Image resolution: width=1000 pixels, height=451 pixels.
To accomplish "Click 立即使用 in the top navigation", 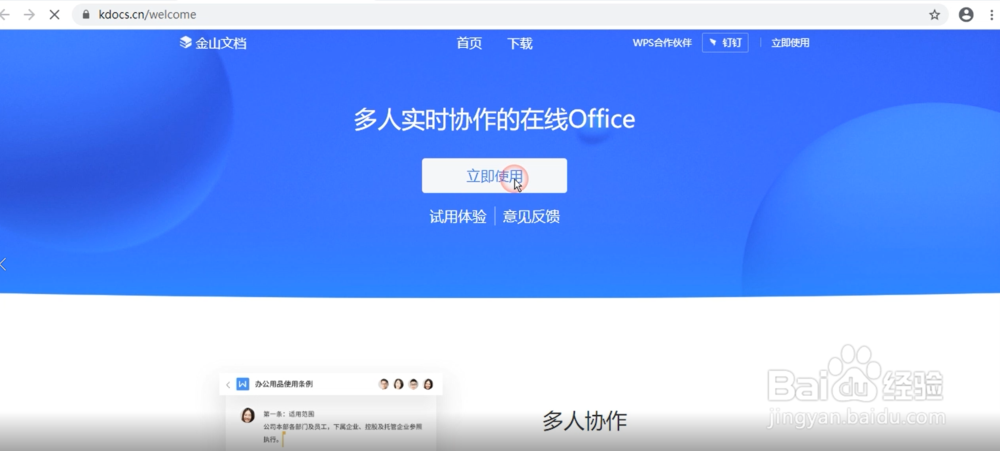I will [790, 43].
